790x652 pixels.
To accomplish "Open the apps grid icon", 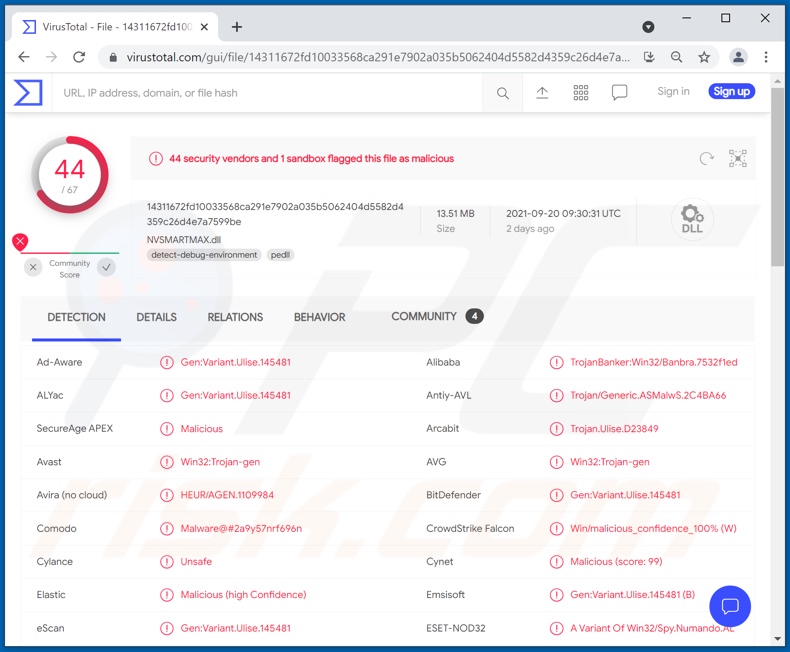I will pyautogui.click(x=580, y=93).
